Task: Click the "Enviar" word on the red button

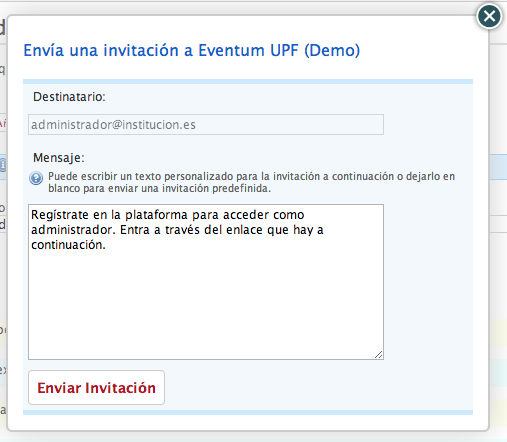Action: [59, 388]
